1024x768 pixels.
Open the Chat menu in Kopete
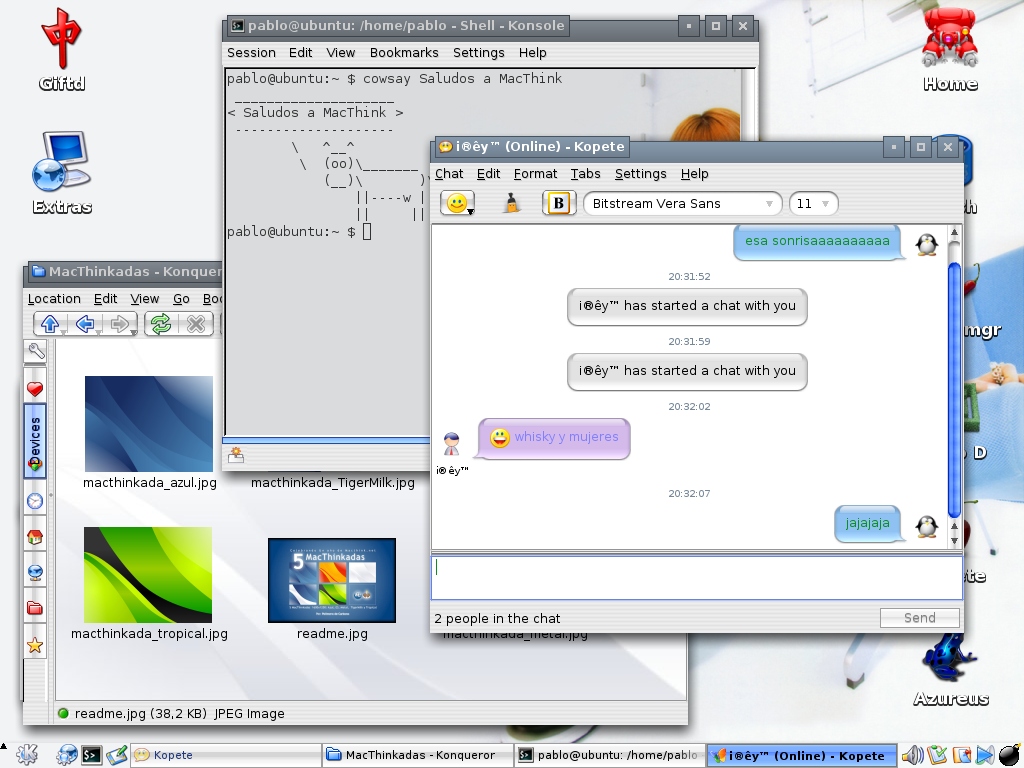tap(449, 174)
